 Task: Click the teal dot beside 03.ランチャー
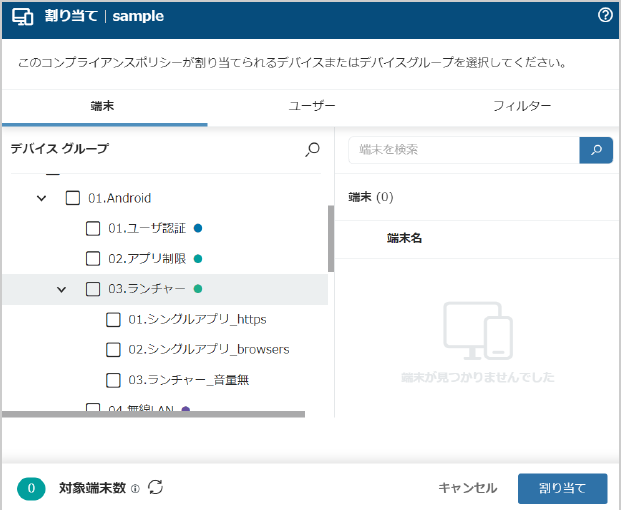coord(198,289)
